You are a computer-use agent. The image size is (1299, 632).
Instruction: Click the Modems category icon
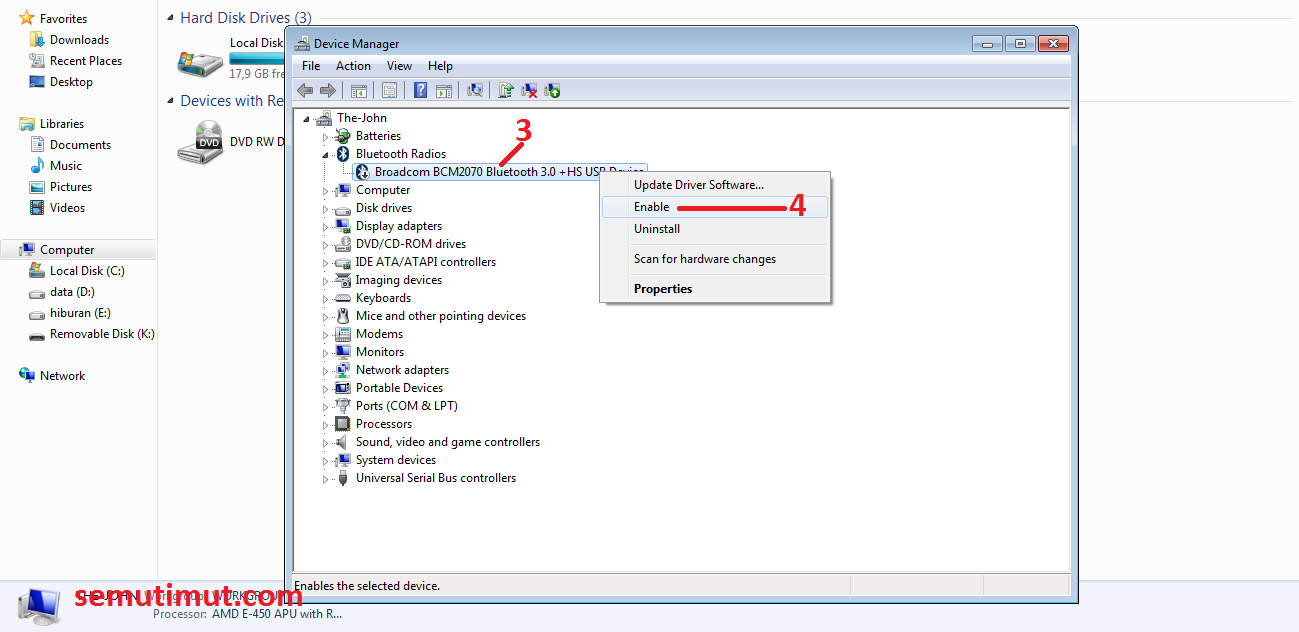344,334
